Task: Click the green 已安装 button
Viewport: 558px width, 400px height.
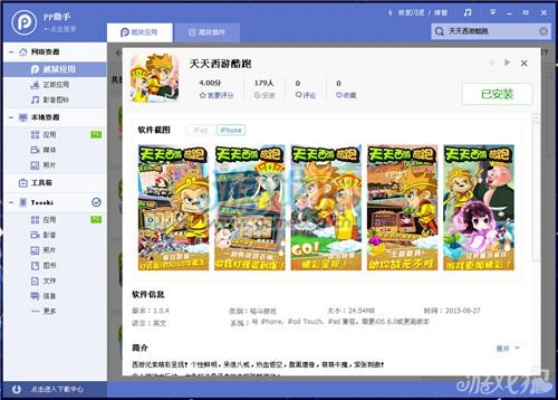Action: (x=497, y=94)
